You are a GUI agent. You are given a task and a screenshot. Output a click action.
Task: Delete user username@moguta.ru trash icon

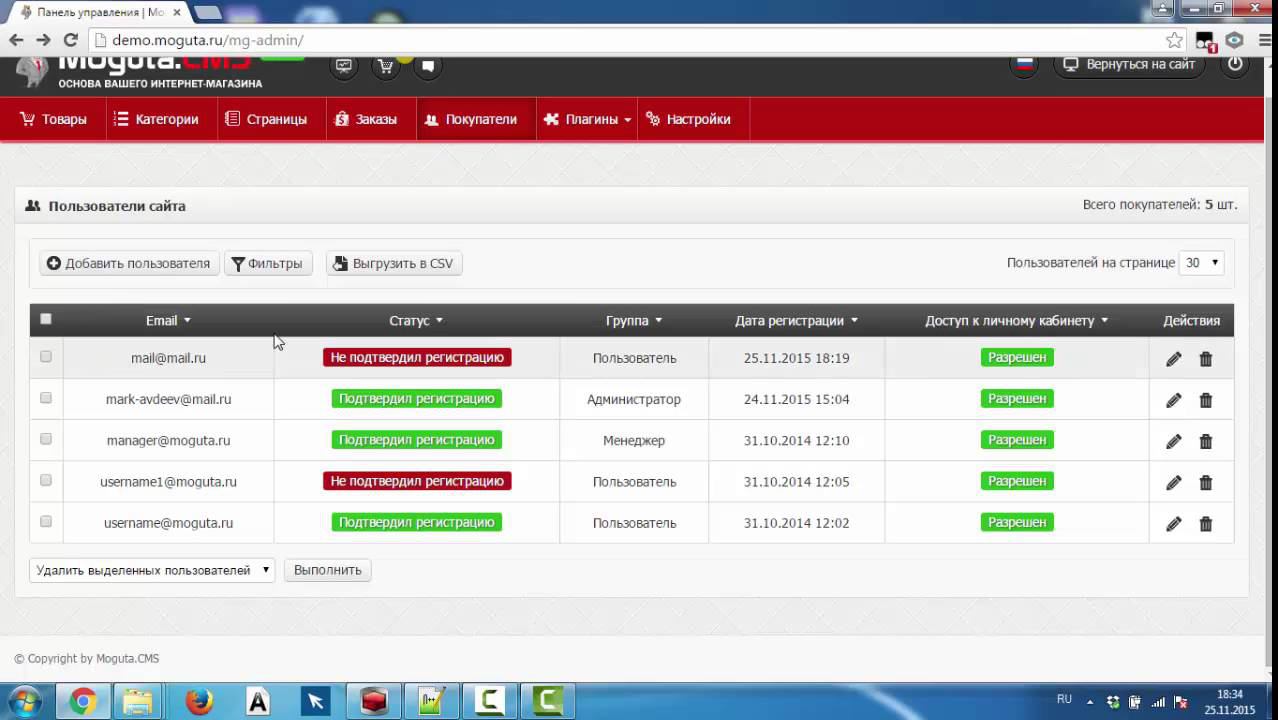(x=1206, y=523)
